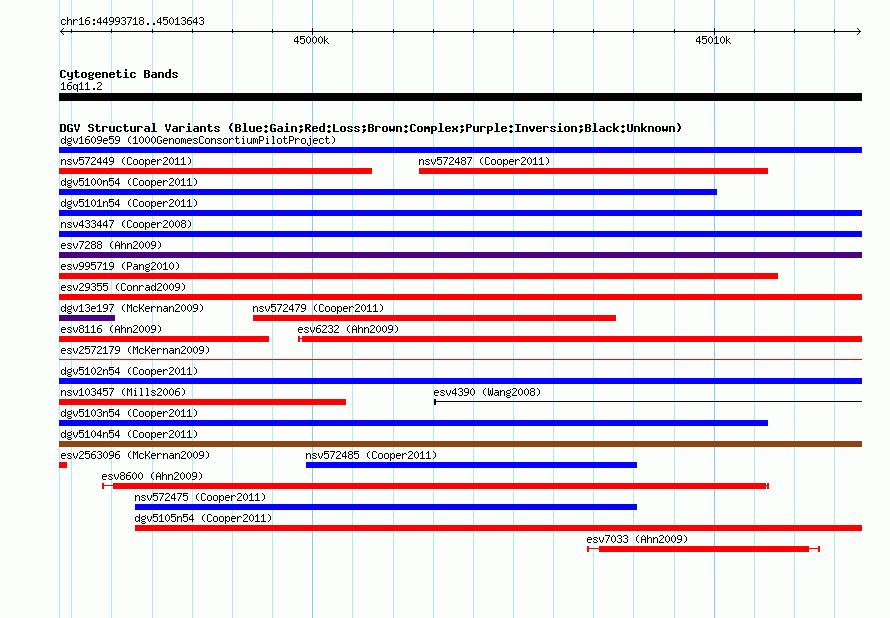Open the esv8116 (Ahn2009) label
Image resolution: width=890 pixels, height=618 pixels.
(x=111, y=329)
